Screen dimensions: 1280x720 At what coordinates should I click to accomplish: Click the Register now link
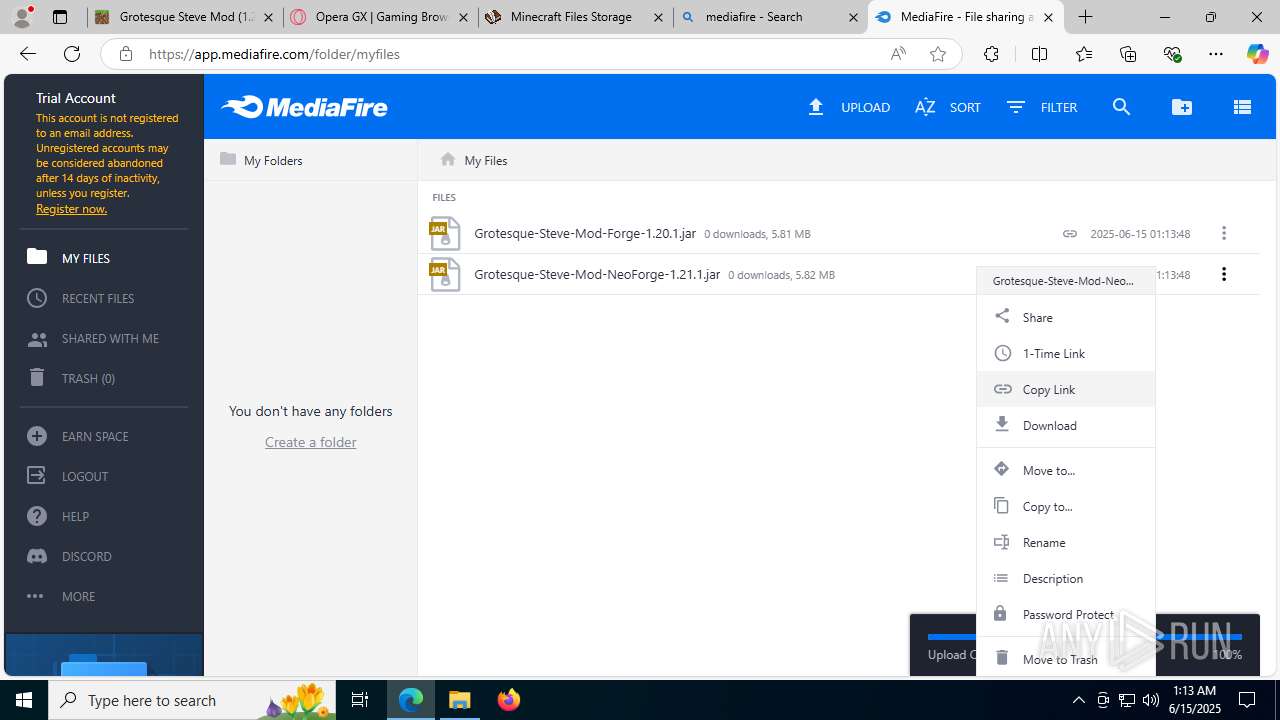(x=71, y=209)
